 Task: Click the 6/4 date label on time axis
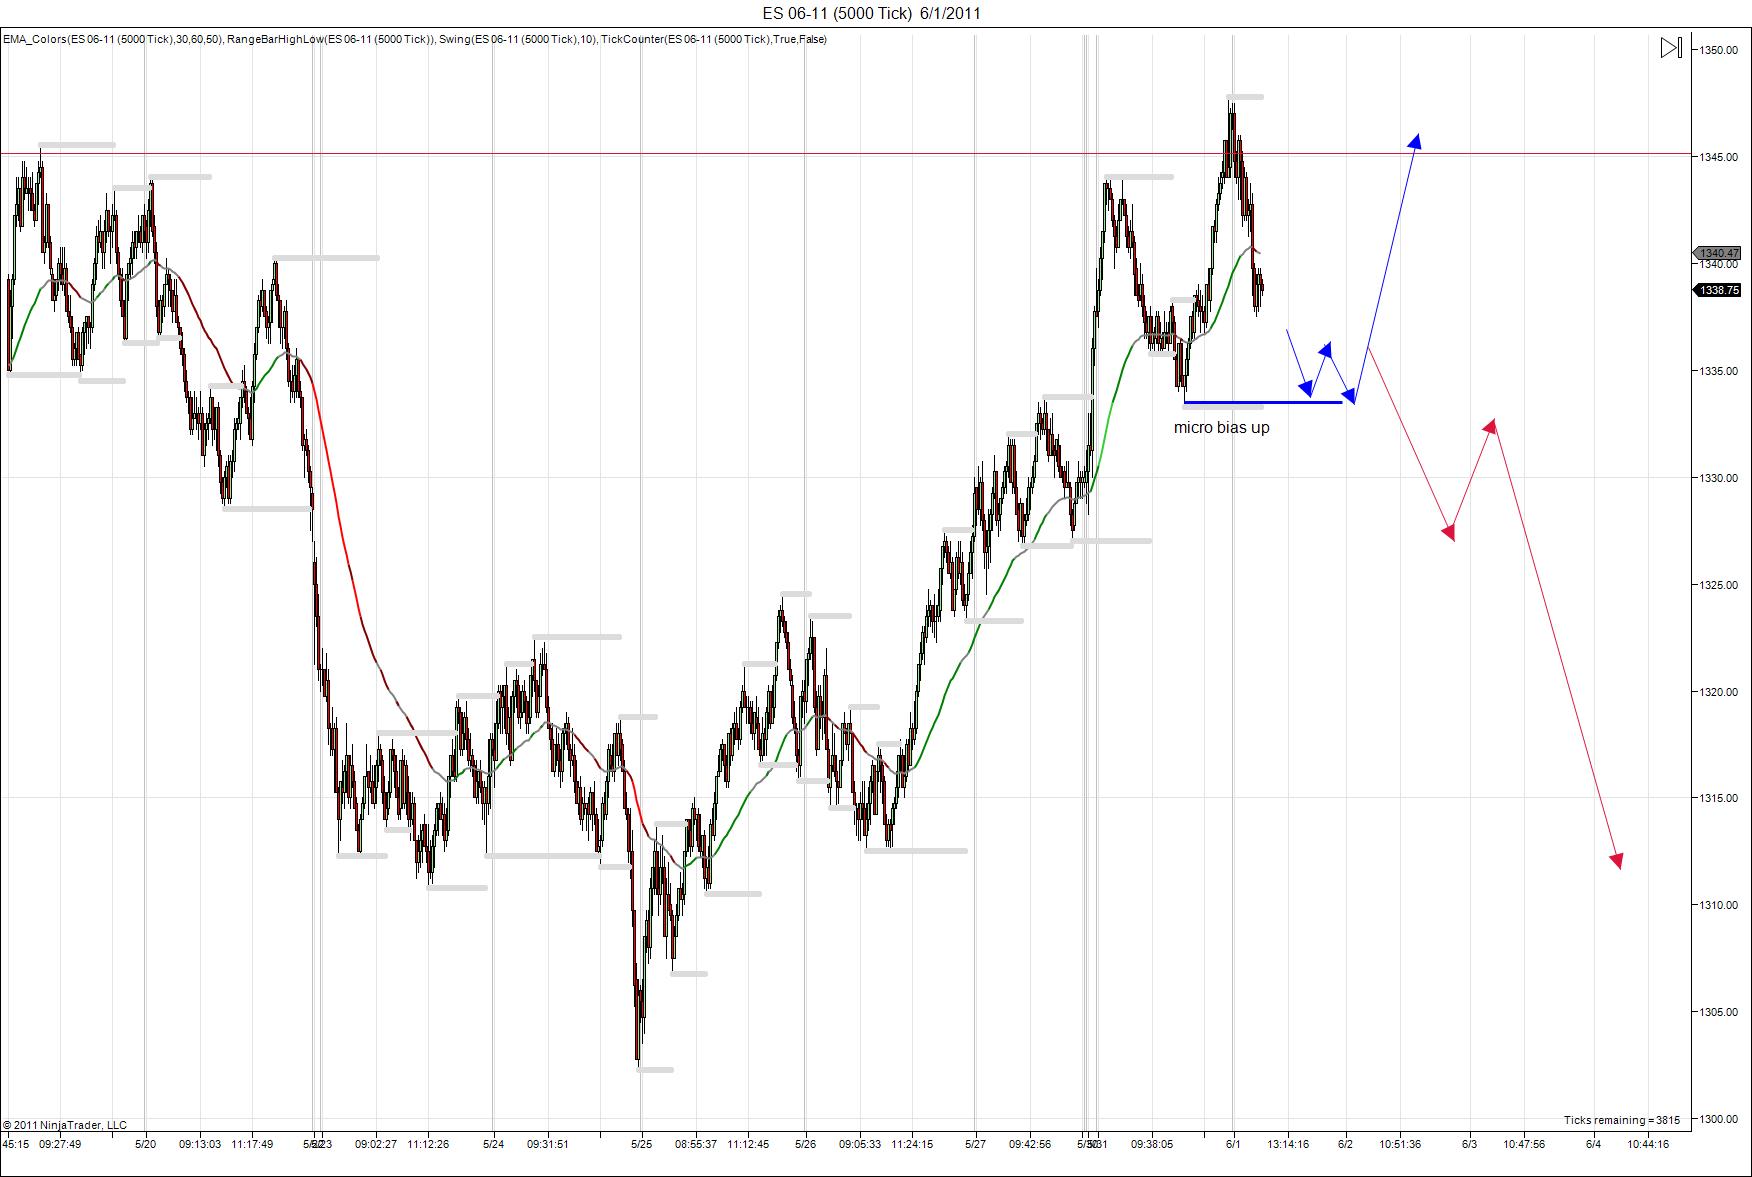1594,1144
